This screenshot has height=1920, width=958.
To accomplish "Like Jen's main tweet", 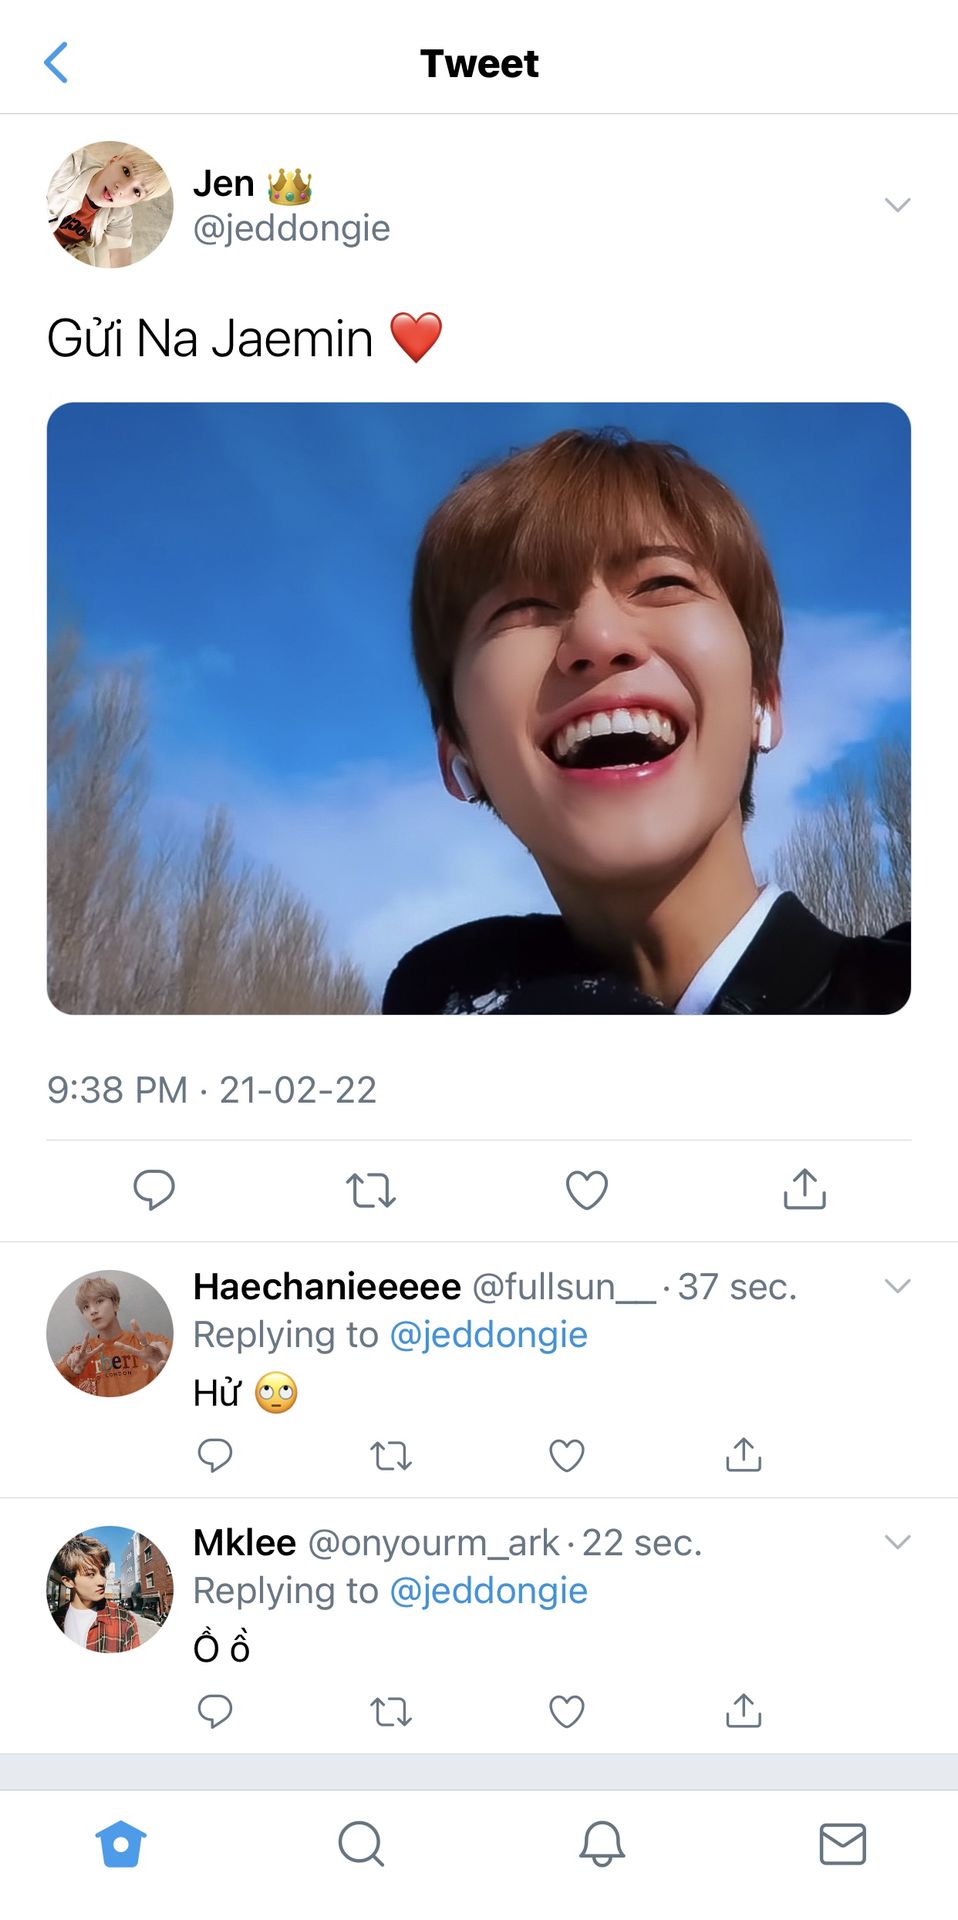I will click(x=587, y=1190).
